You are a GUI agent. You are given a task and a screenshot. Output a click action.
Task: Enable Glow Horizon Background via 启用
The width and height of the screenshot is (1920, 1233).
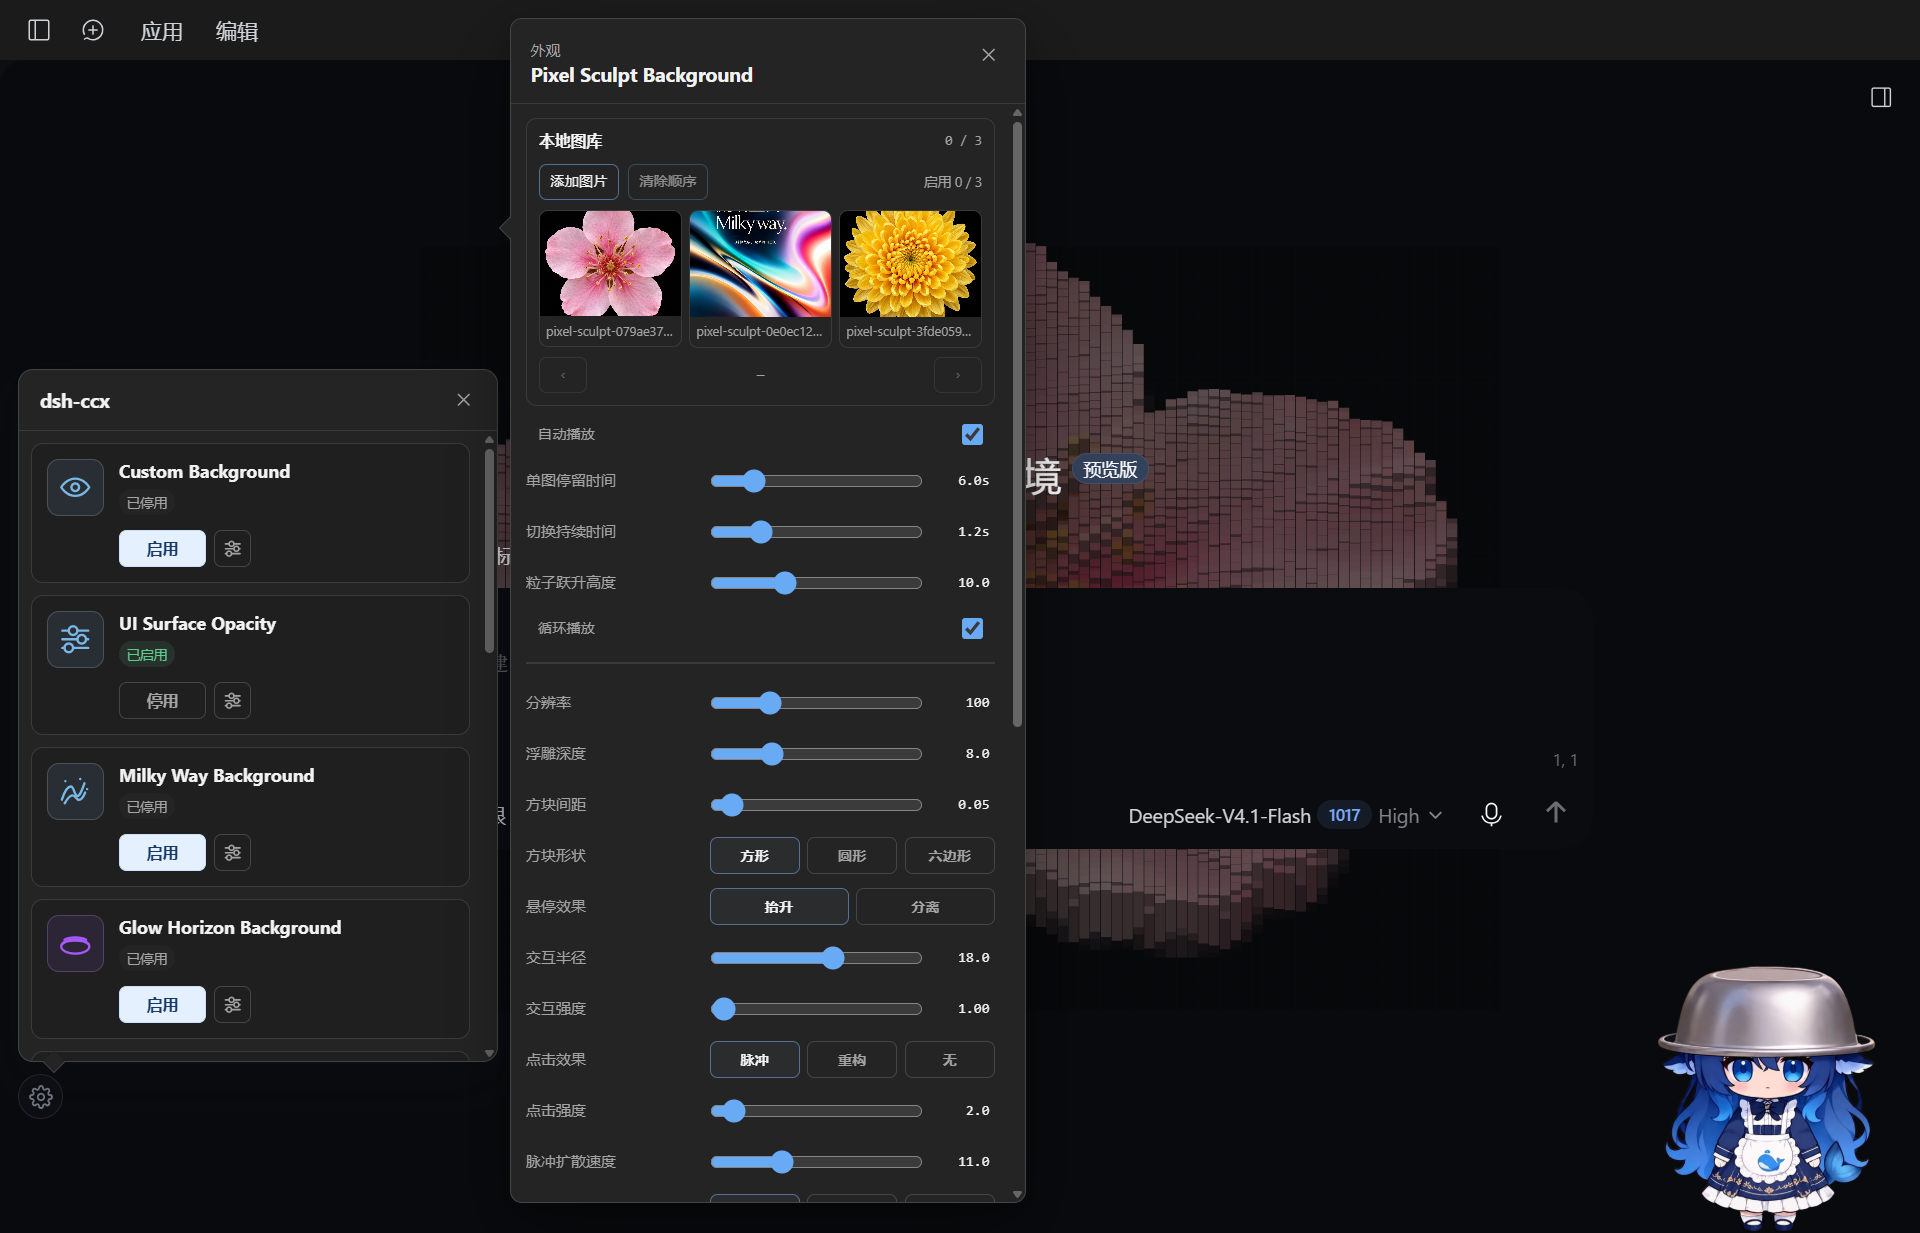(162, 1004)
